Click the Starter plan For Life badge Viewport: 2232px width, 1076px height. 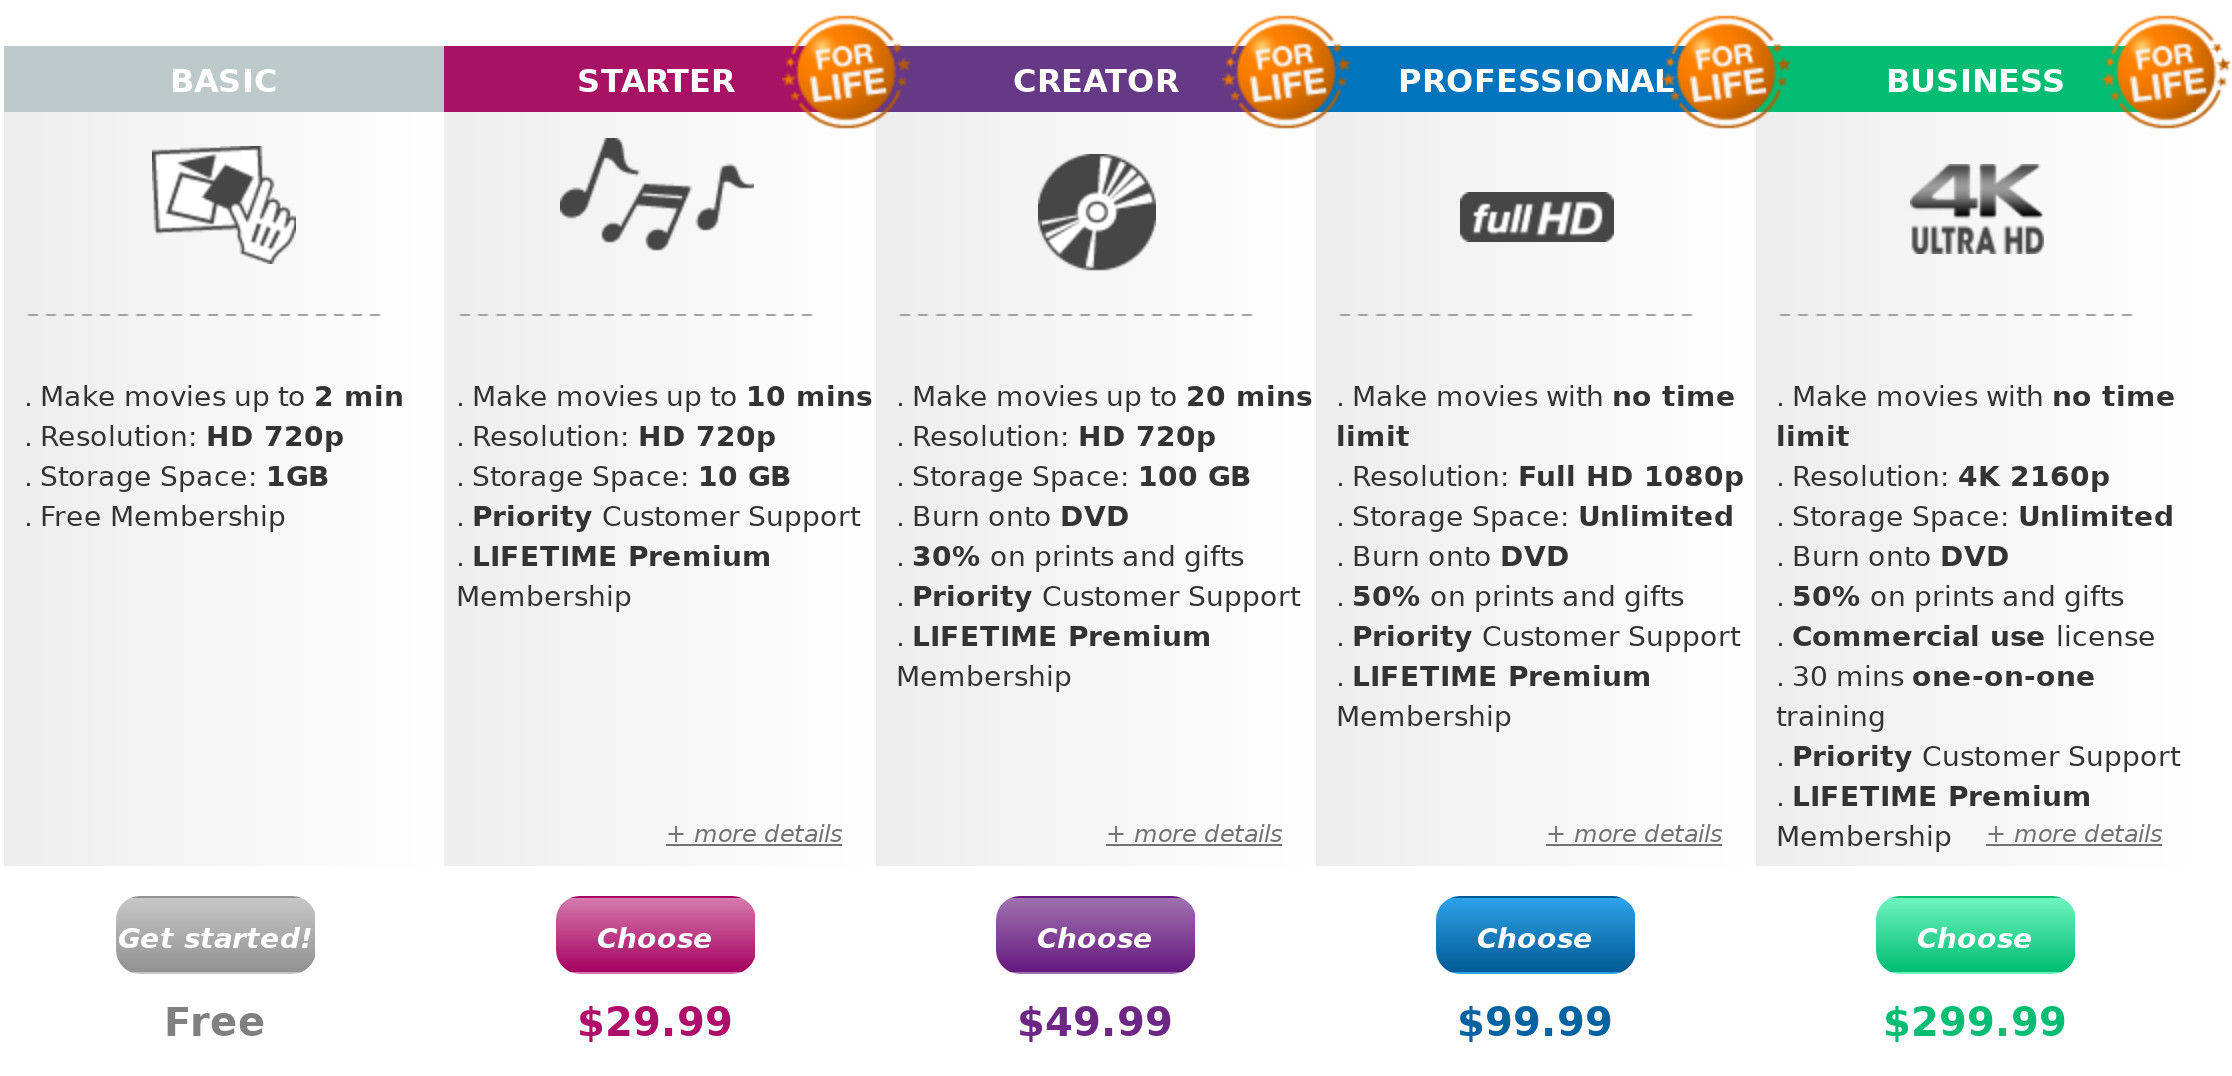(x=846, y=72)
